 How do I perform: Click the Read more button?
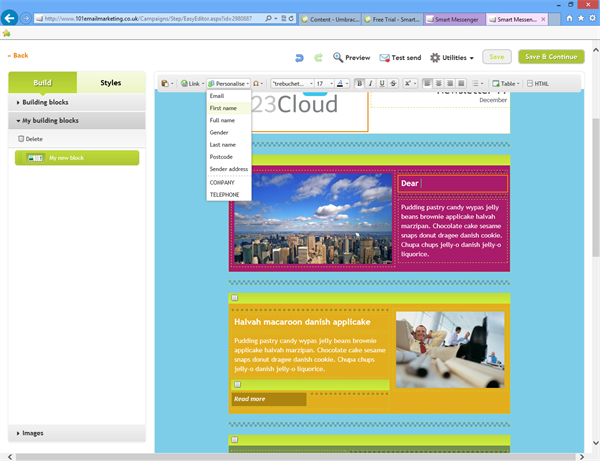click(269, 399)
